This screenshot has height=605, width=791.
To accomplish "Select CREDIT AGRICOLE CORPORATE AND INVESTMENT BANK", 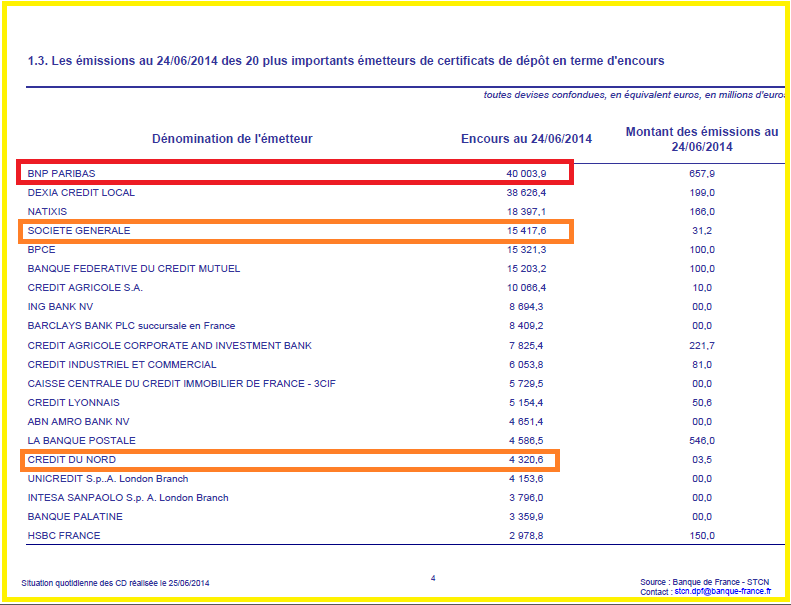I will 170,346.
